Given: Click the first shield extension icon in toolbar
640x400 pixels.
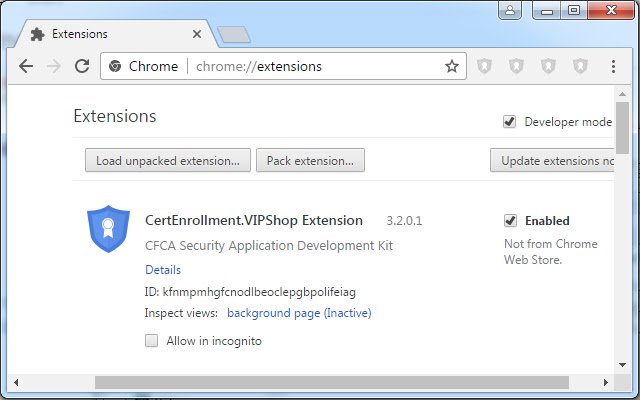Looking at the screenshot, I should pos(484,66).
